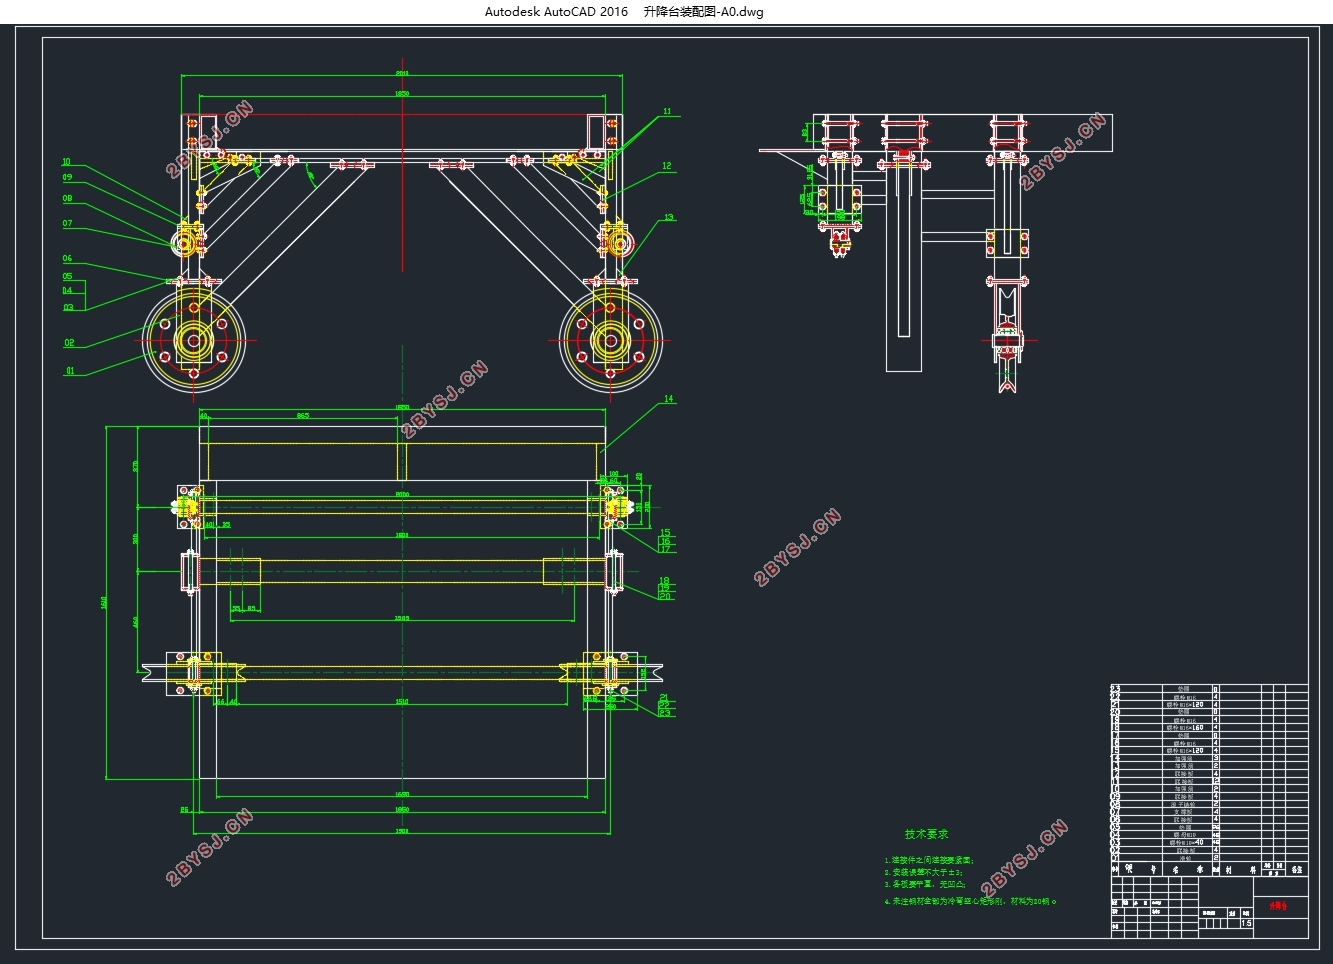Screen dimensions: 1333x964
Task: Click the scale value 1:5 cell
Action: tap(1246, 923)
